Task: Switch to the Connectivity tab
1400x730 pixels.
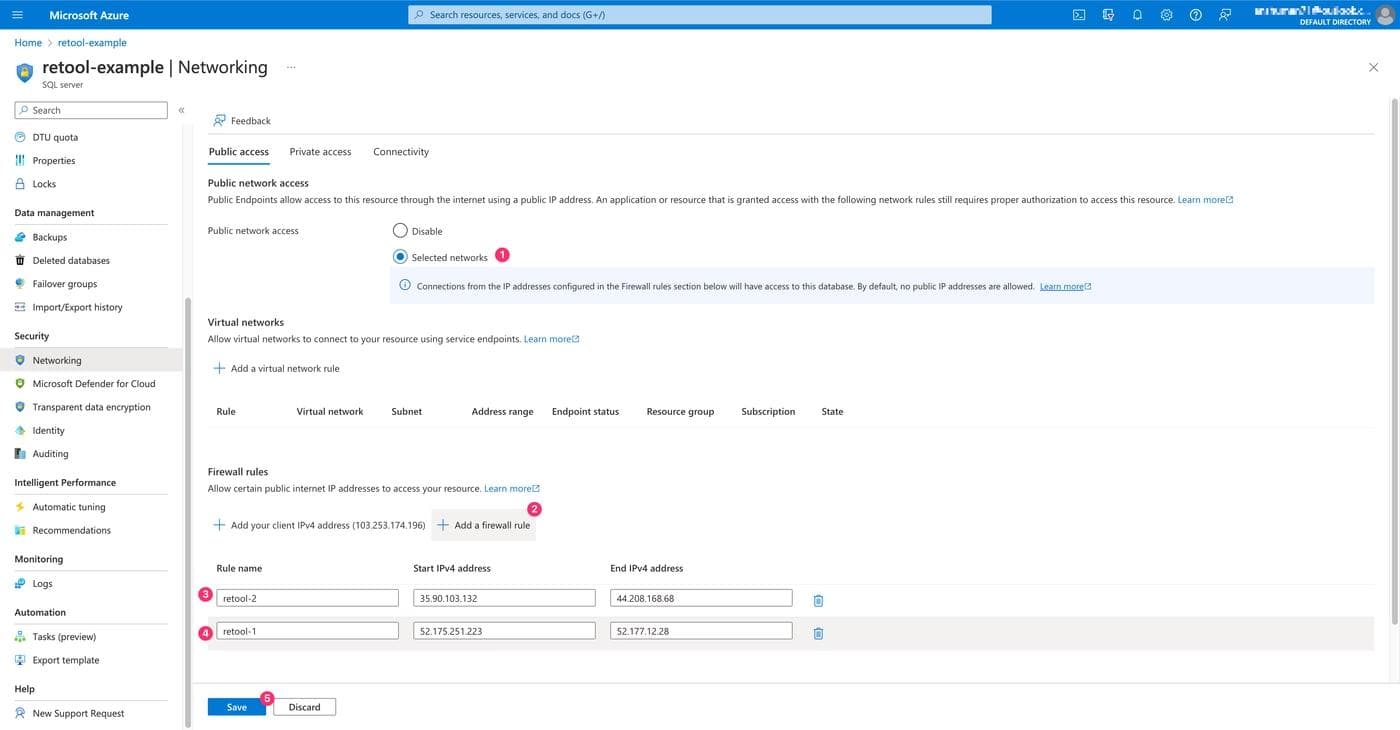Action: [401, 152]
